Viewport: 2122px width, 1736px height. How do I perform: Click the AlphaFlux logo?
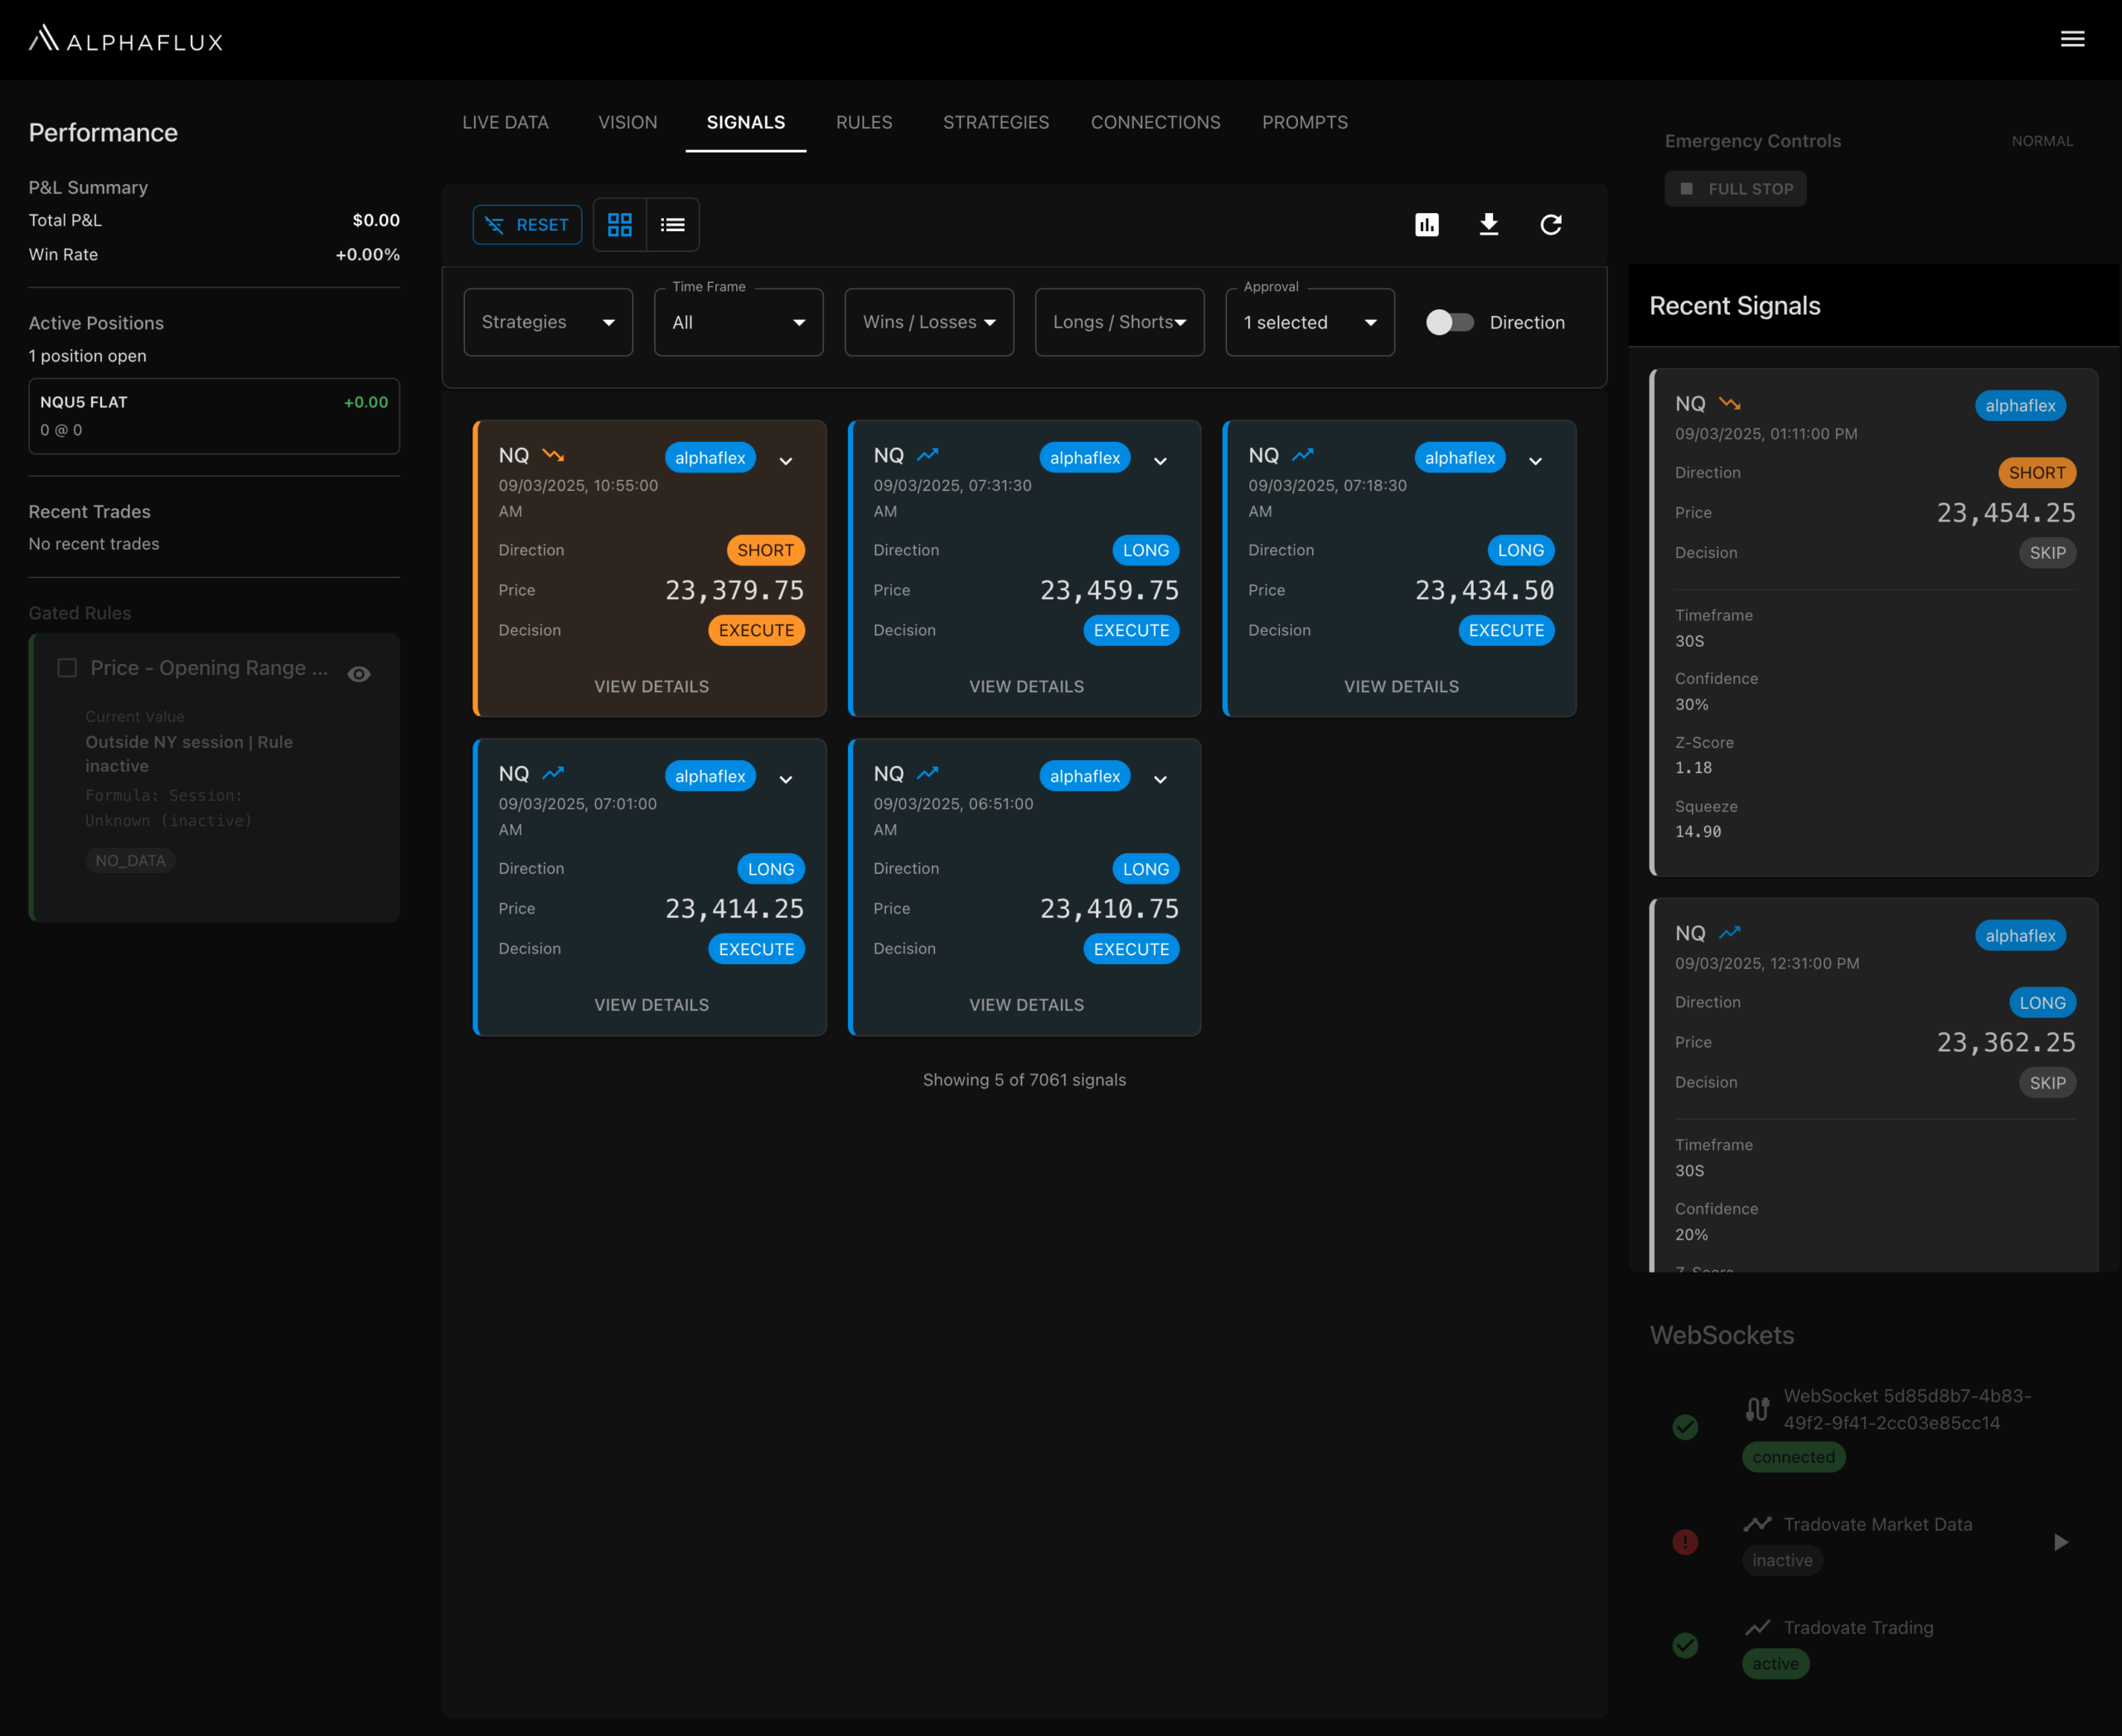pos(126,40)
